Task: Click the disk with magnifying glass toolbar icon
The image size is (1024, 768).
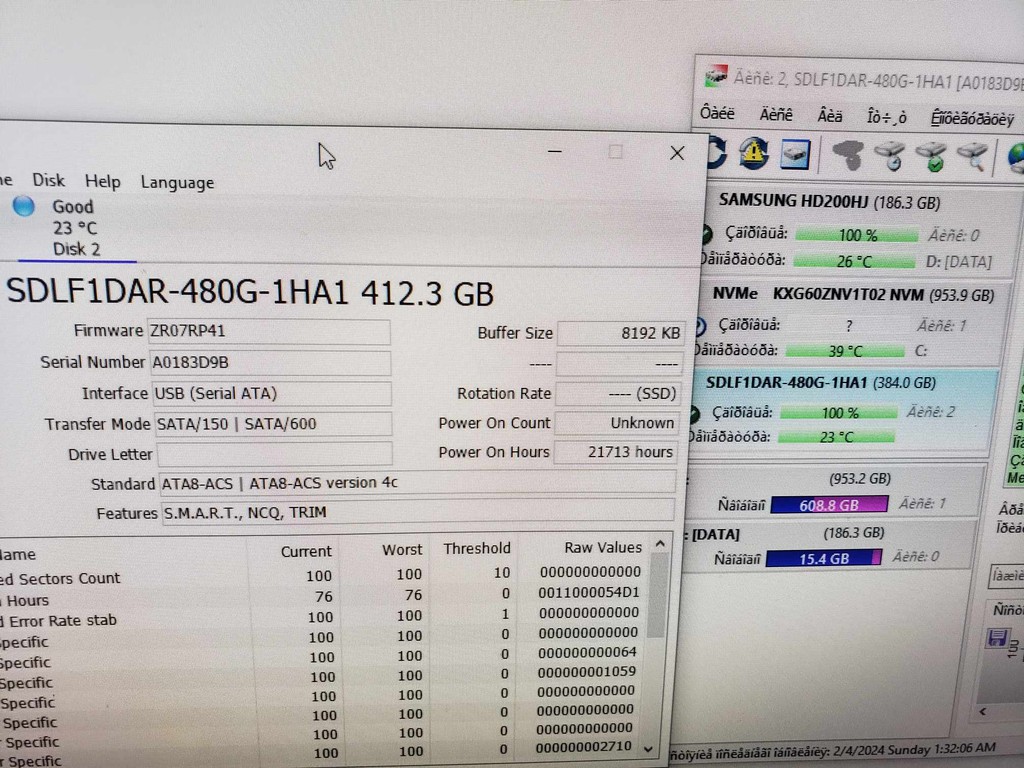Action: pos(972,158)
